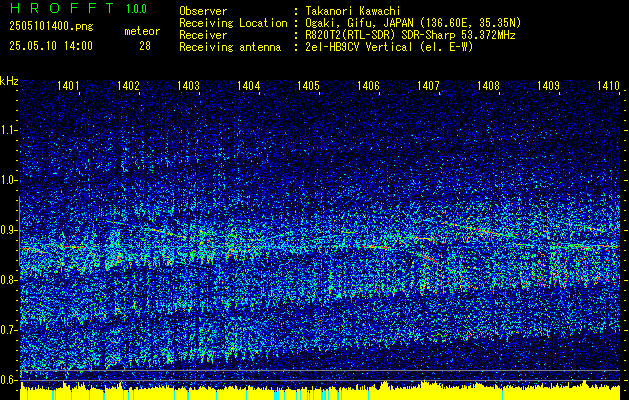Click the HROFFT program title
The width and height of the screenshot is (629, 400).
63,8
